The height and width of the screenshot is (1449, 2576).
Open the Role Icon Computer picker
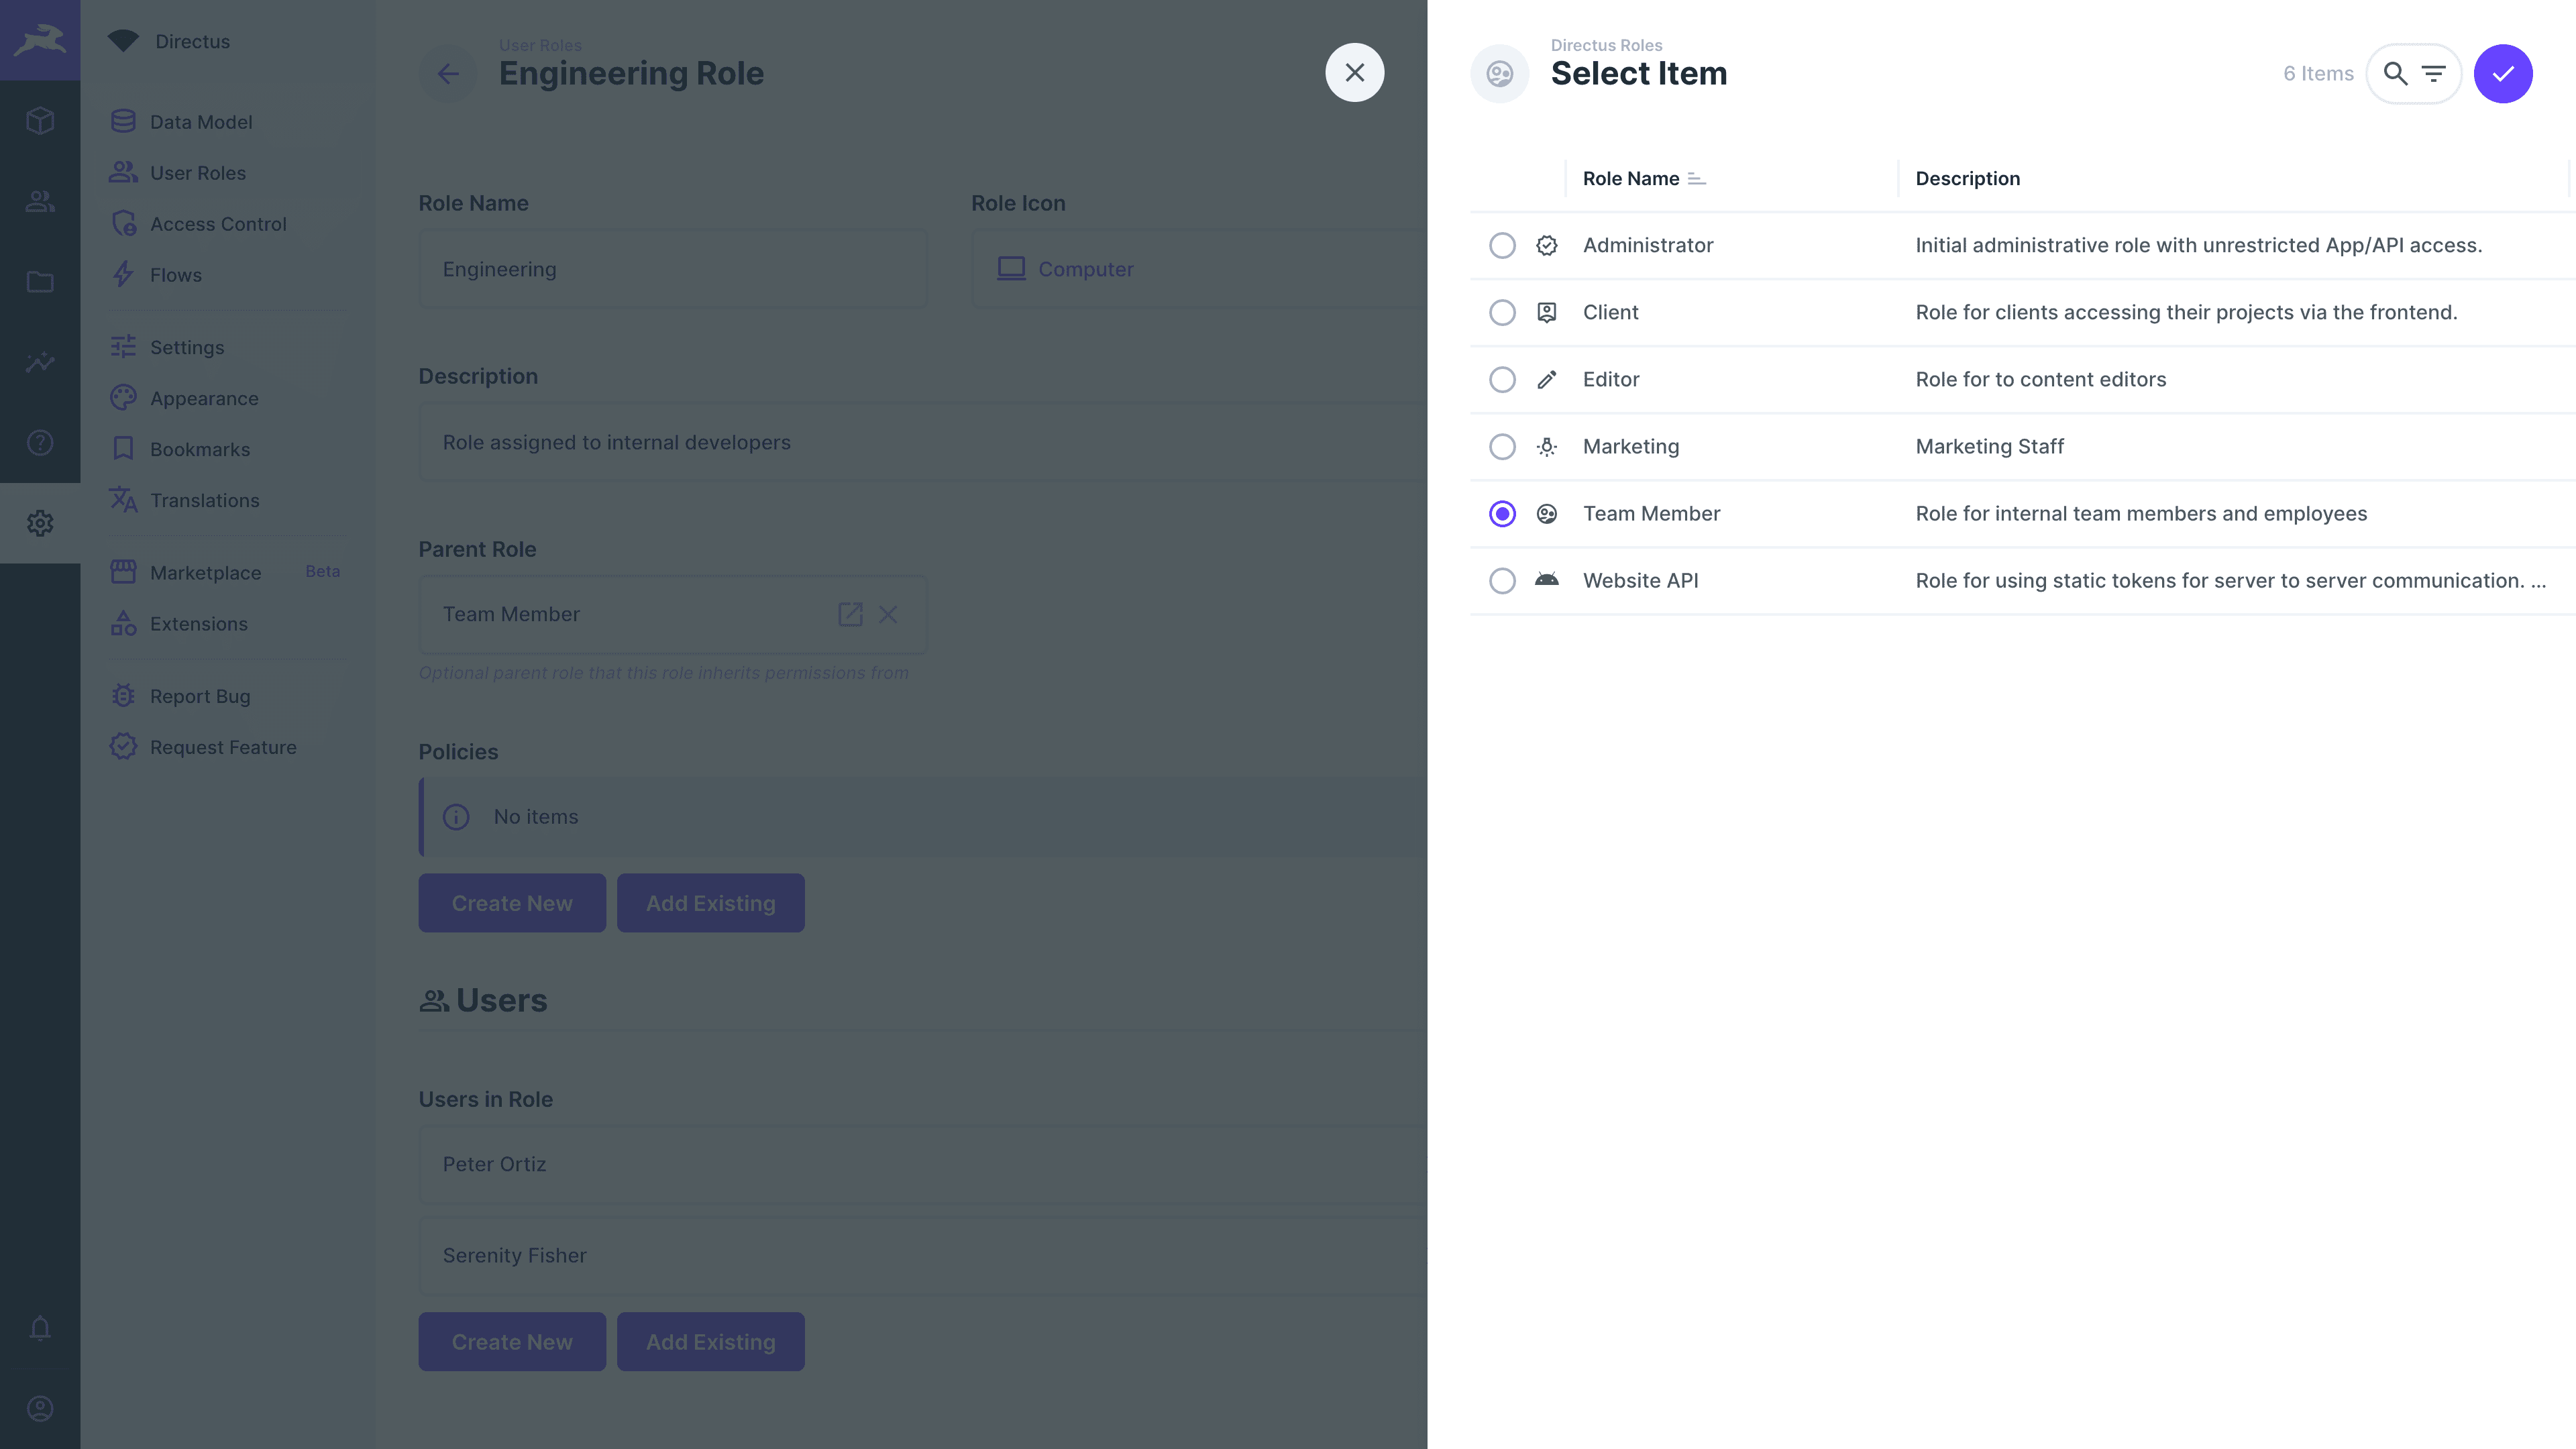click(1199, 268)
